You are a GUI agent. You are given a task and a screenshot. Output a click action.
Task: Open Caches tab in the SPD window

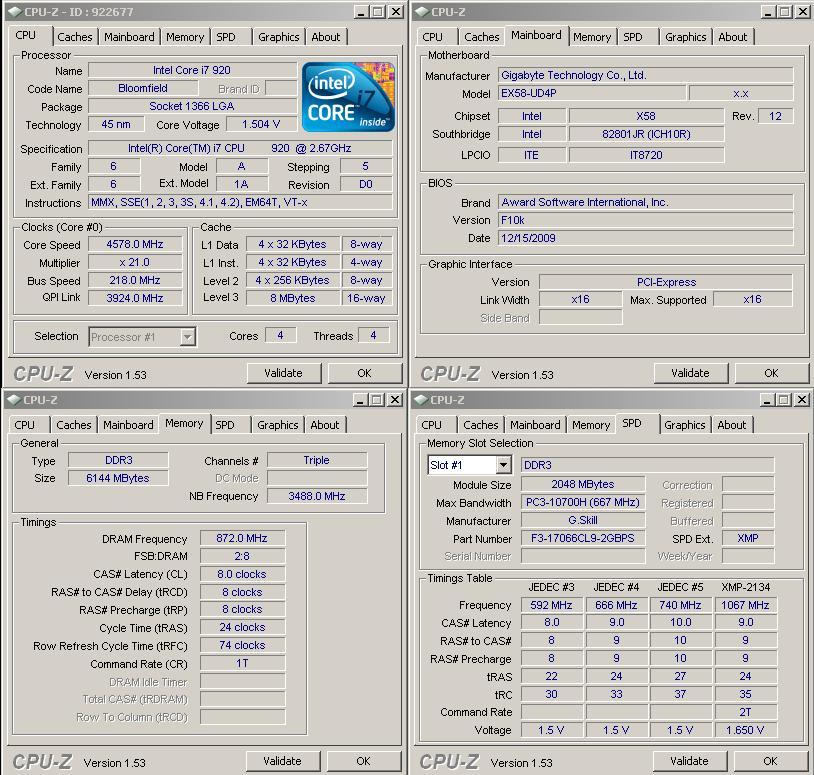(x=481, y=425)
